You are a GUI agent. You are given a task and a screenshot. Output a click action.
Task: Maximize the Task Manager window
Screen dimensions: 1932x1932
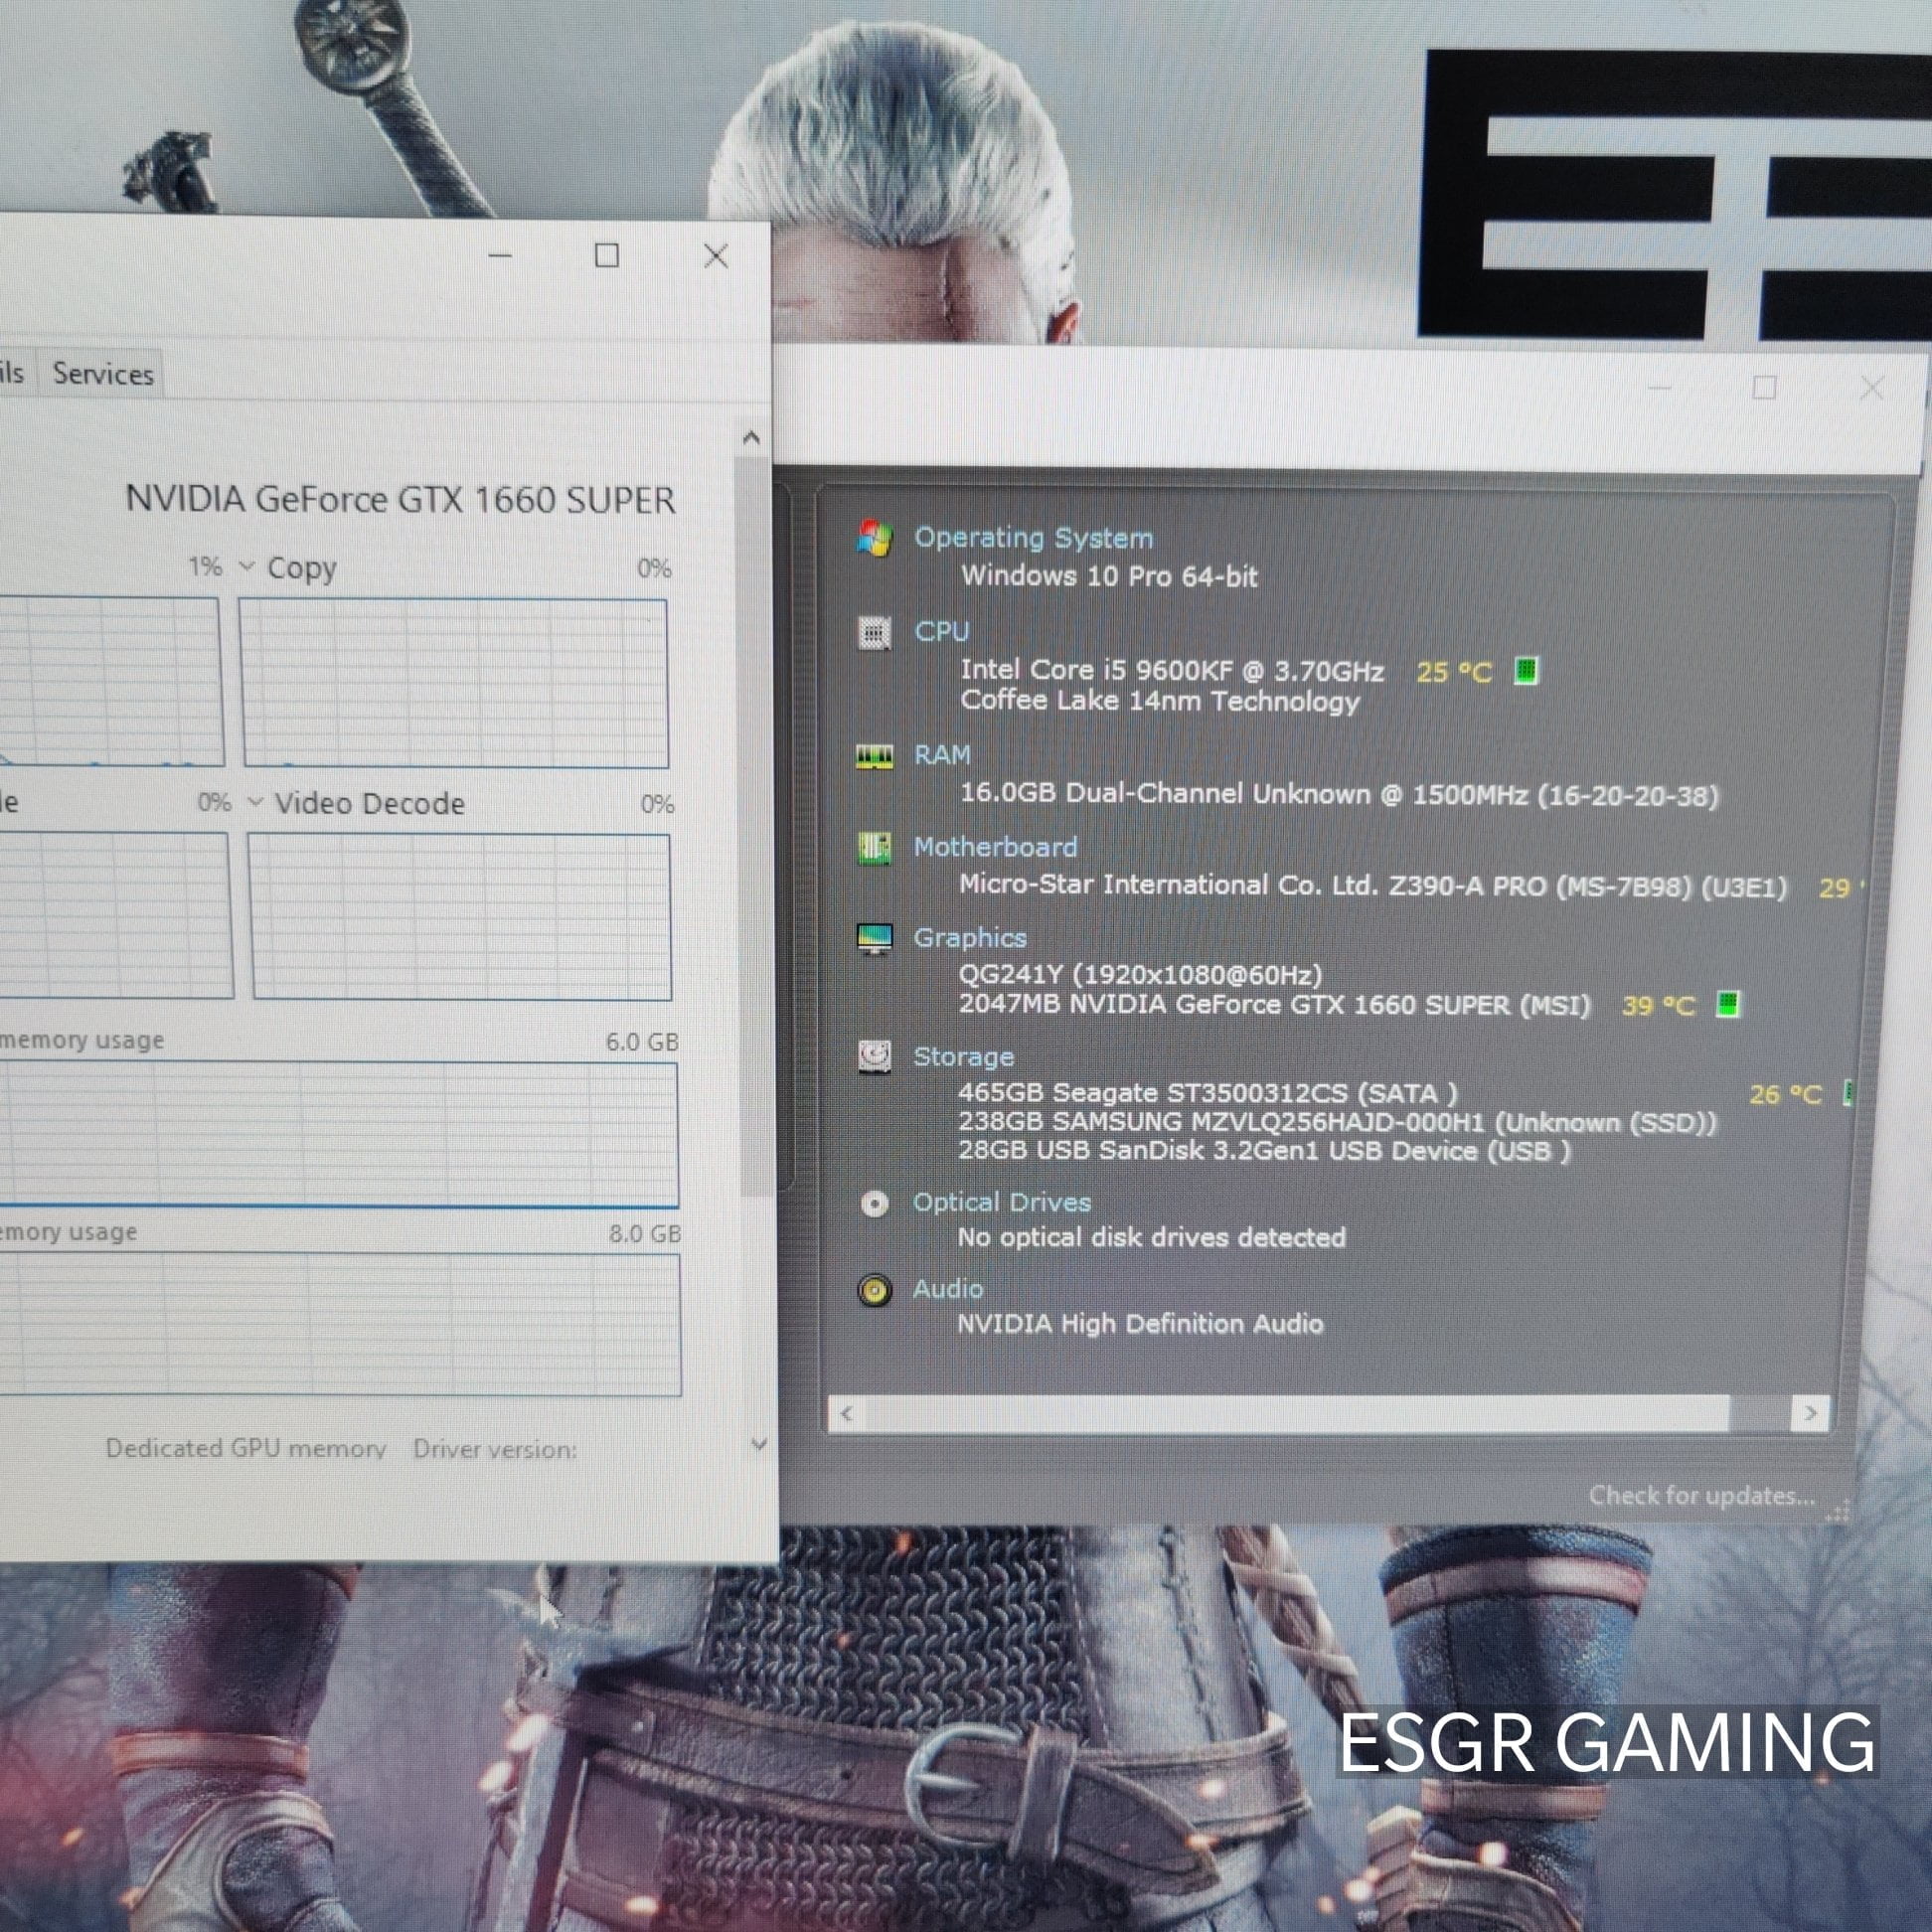(606, 256)
